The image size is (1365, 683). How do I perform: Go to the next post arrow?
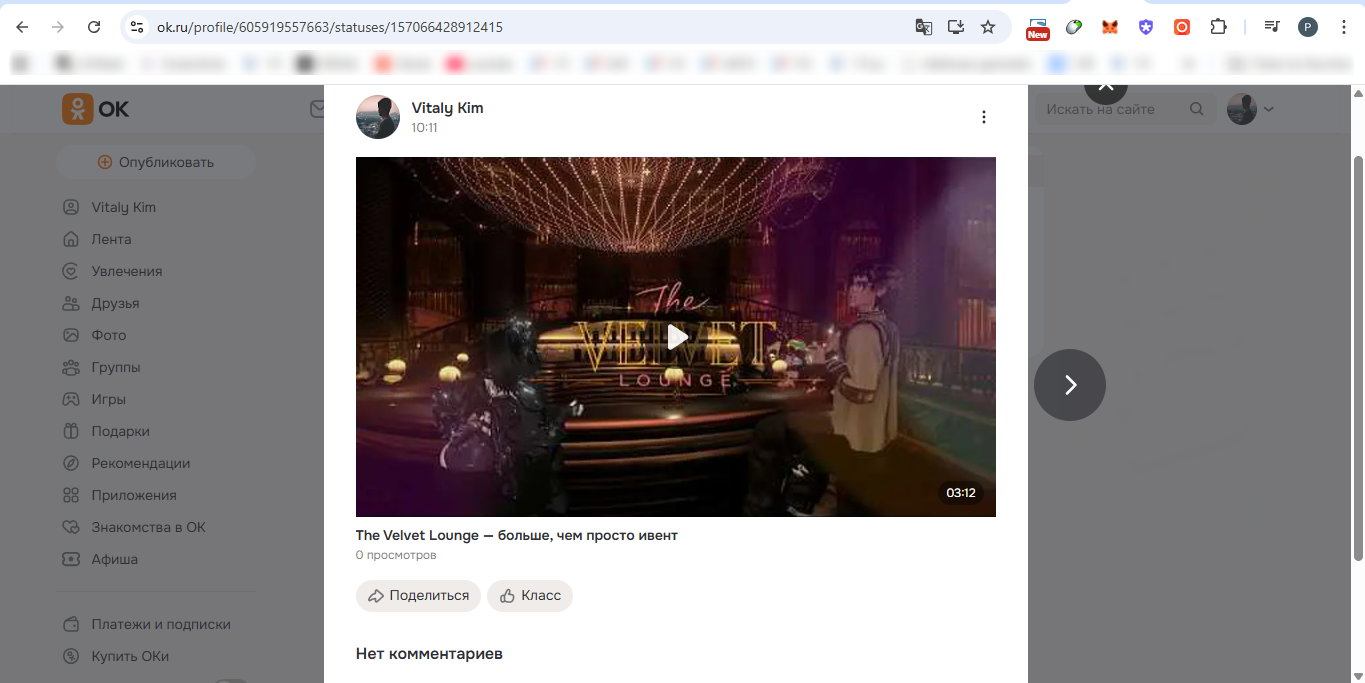pyautogui.click(x=1070, y=385)
